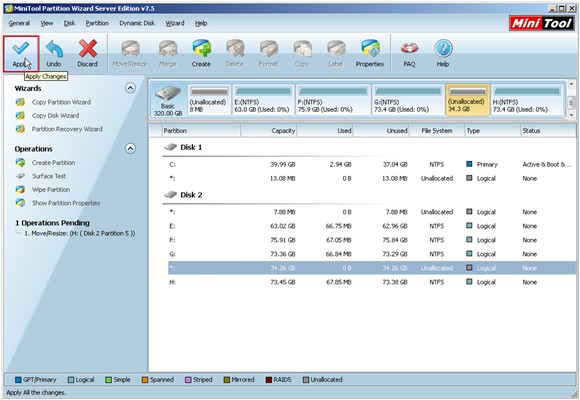Select the G:(NTFS) 73.4 GB block

(x=408, y=100)
